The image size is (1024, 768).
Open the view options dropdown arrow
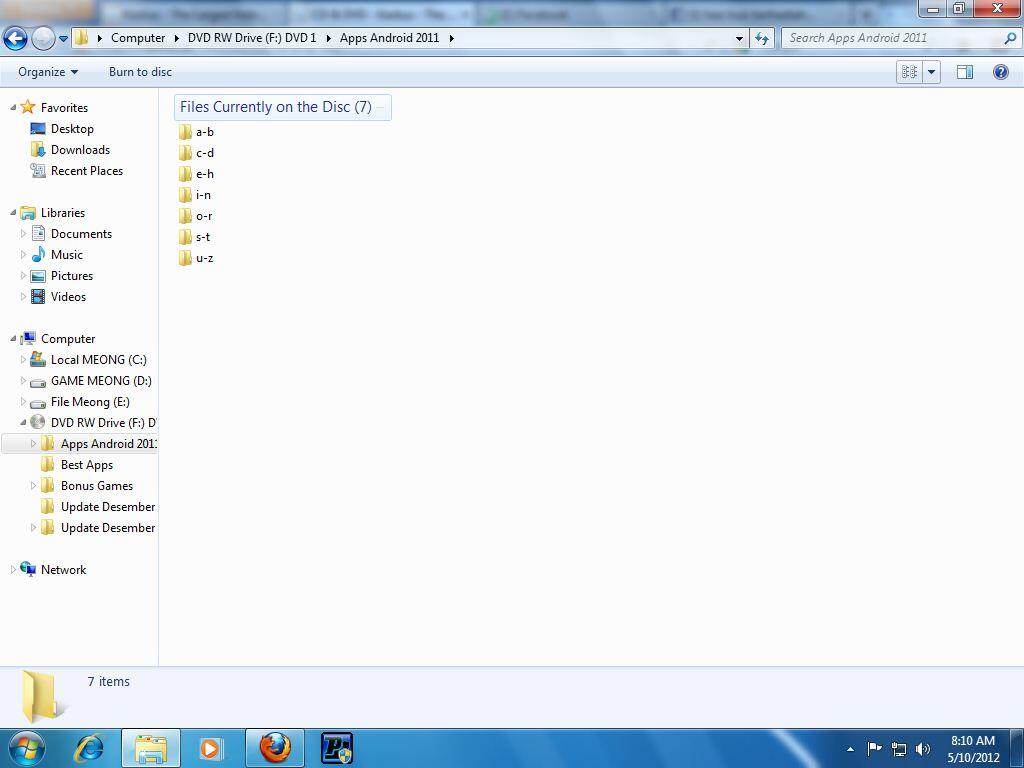[x=931, y=72]
